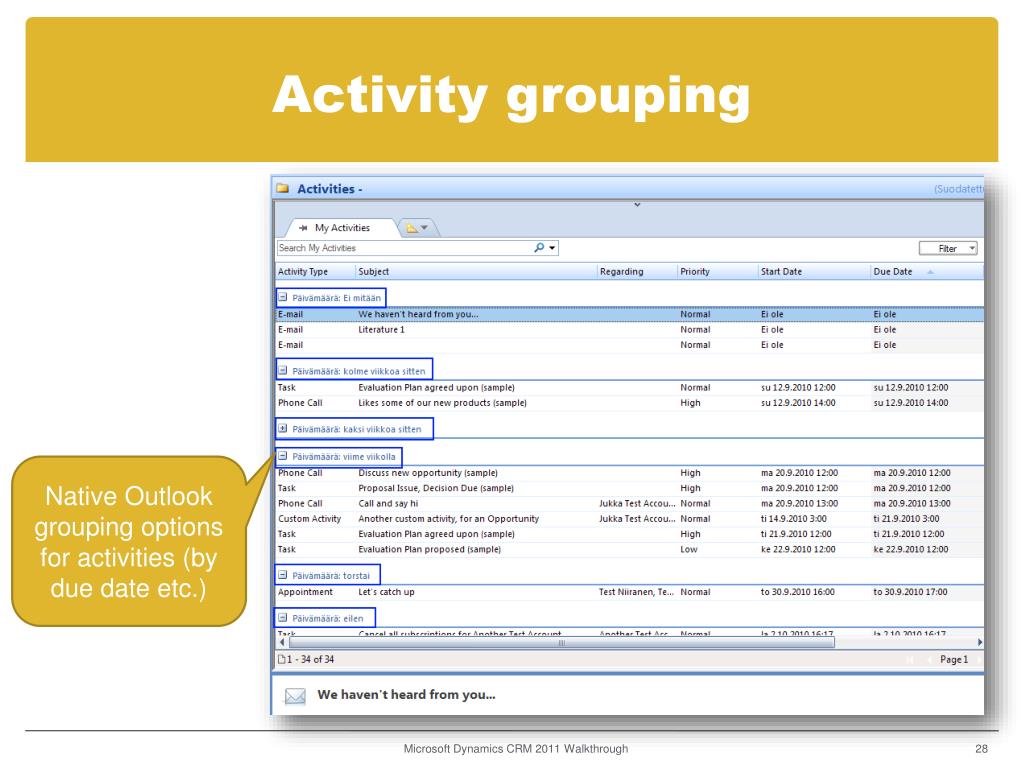Click the "Low" priority cell

[x=689, y=549]
